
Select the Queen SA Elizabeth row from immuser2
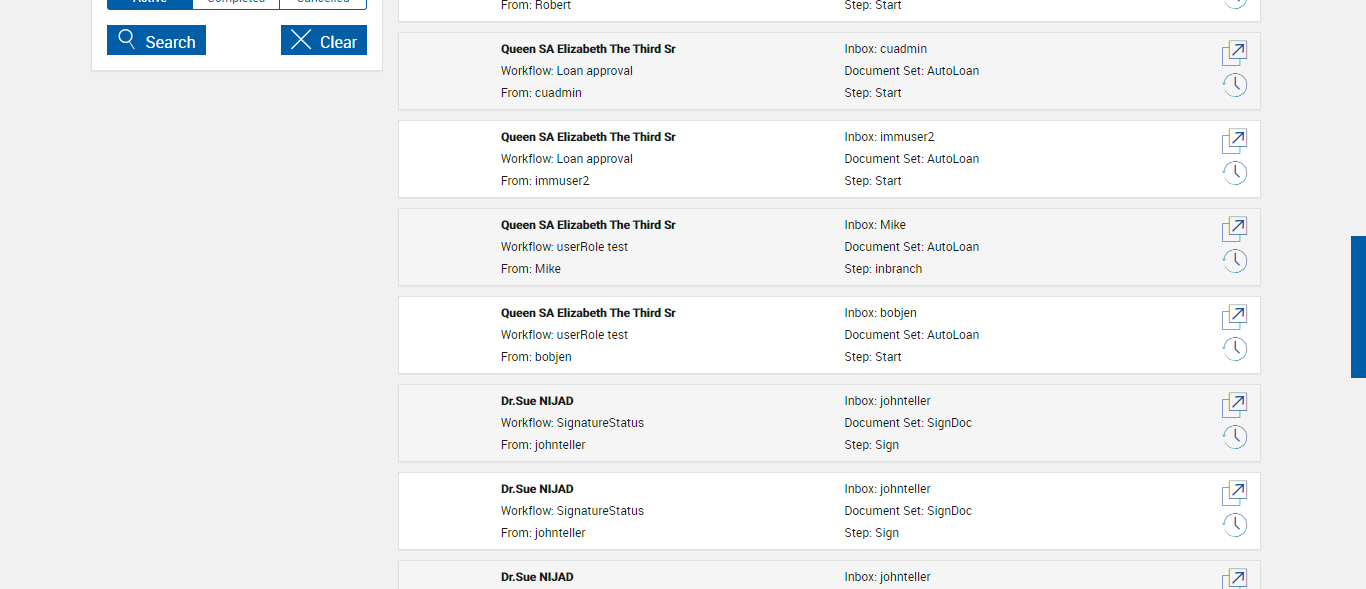point(700,159)
